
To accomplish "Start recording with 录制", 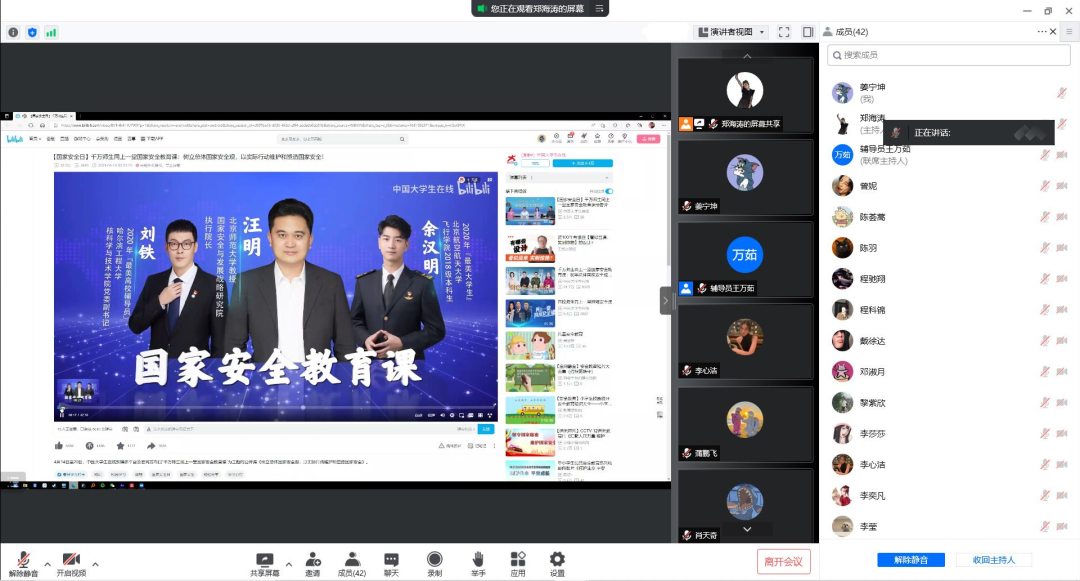I will point(434,564).
